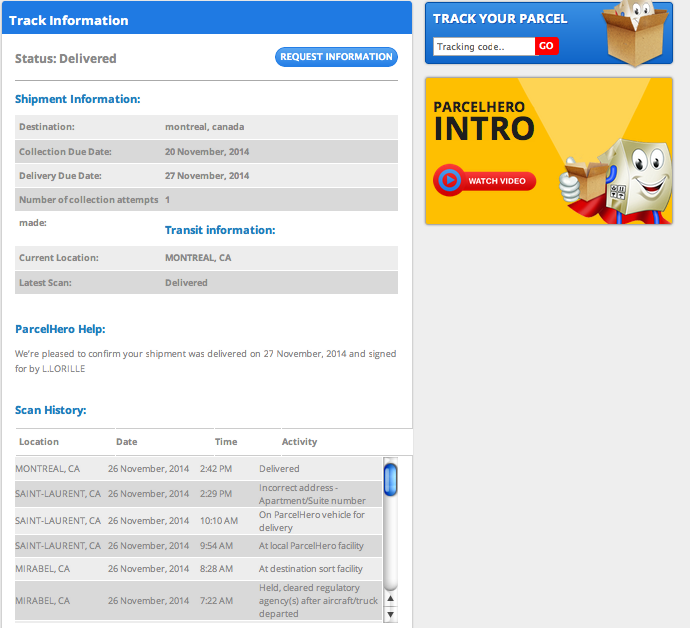The width and height of the screenshot is (690, 628).
Task: Click the Scan History heading
Action: (x=51, y=410)
